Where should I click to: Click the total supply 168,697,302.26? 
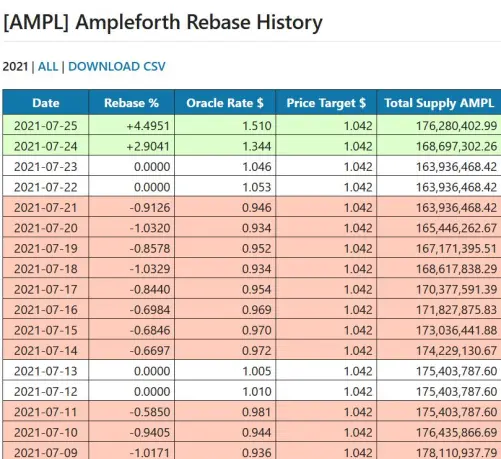click(x=457, y=146)
